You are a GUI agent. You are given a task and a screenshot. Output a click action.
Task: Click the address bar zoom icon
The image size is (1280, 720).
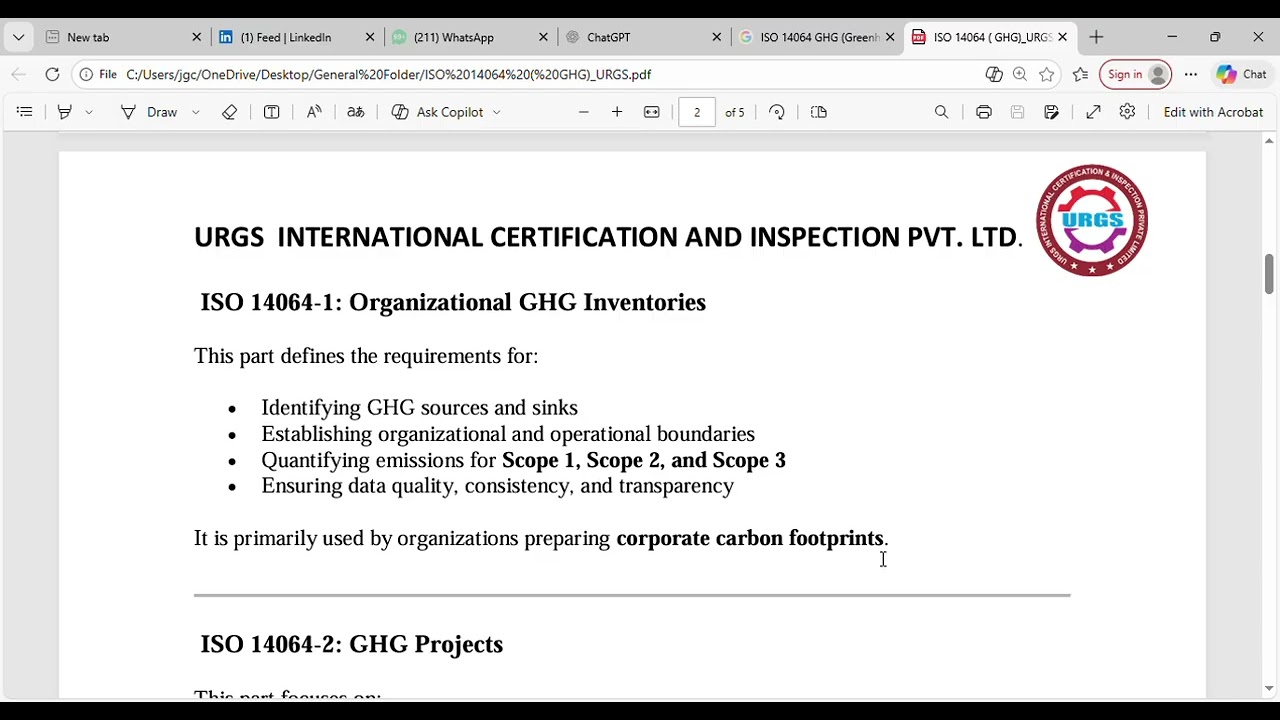pos(1020,74)
